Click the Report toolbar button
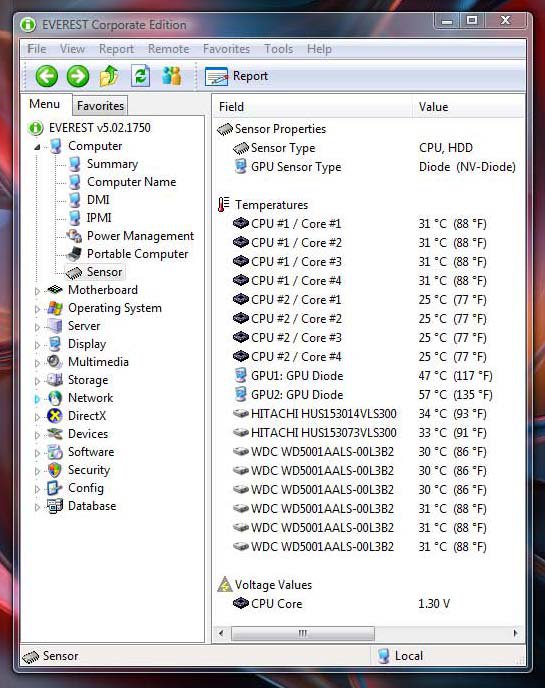 point(236,76)
